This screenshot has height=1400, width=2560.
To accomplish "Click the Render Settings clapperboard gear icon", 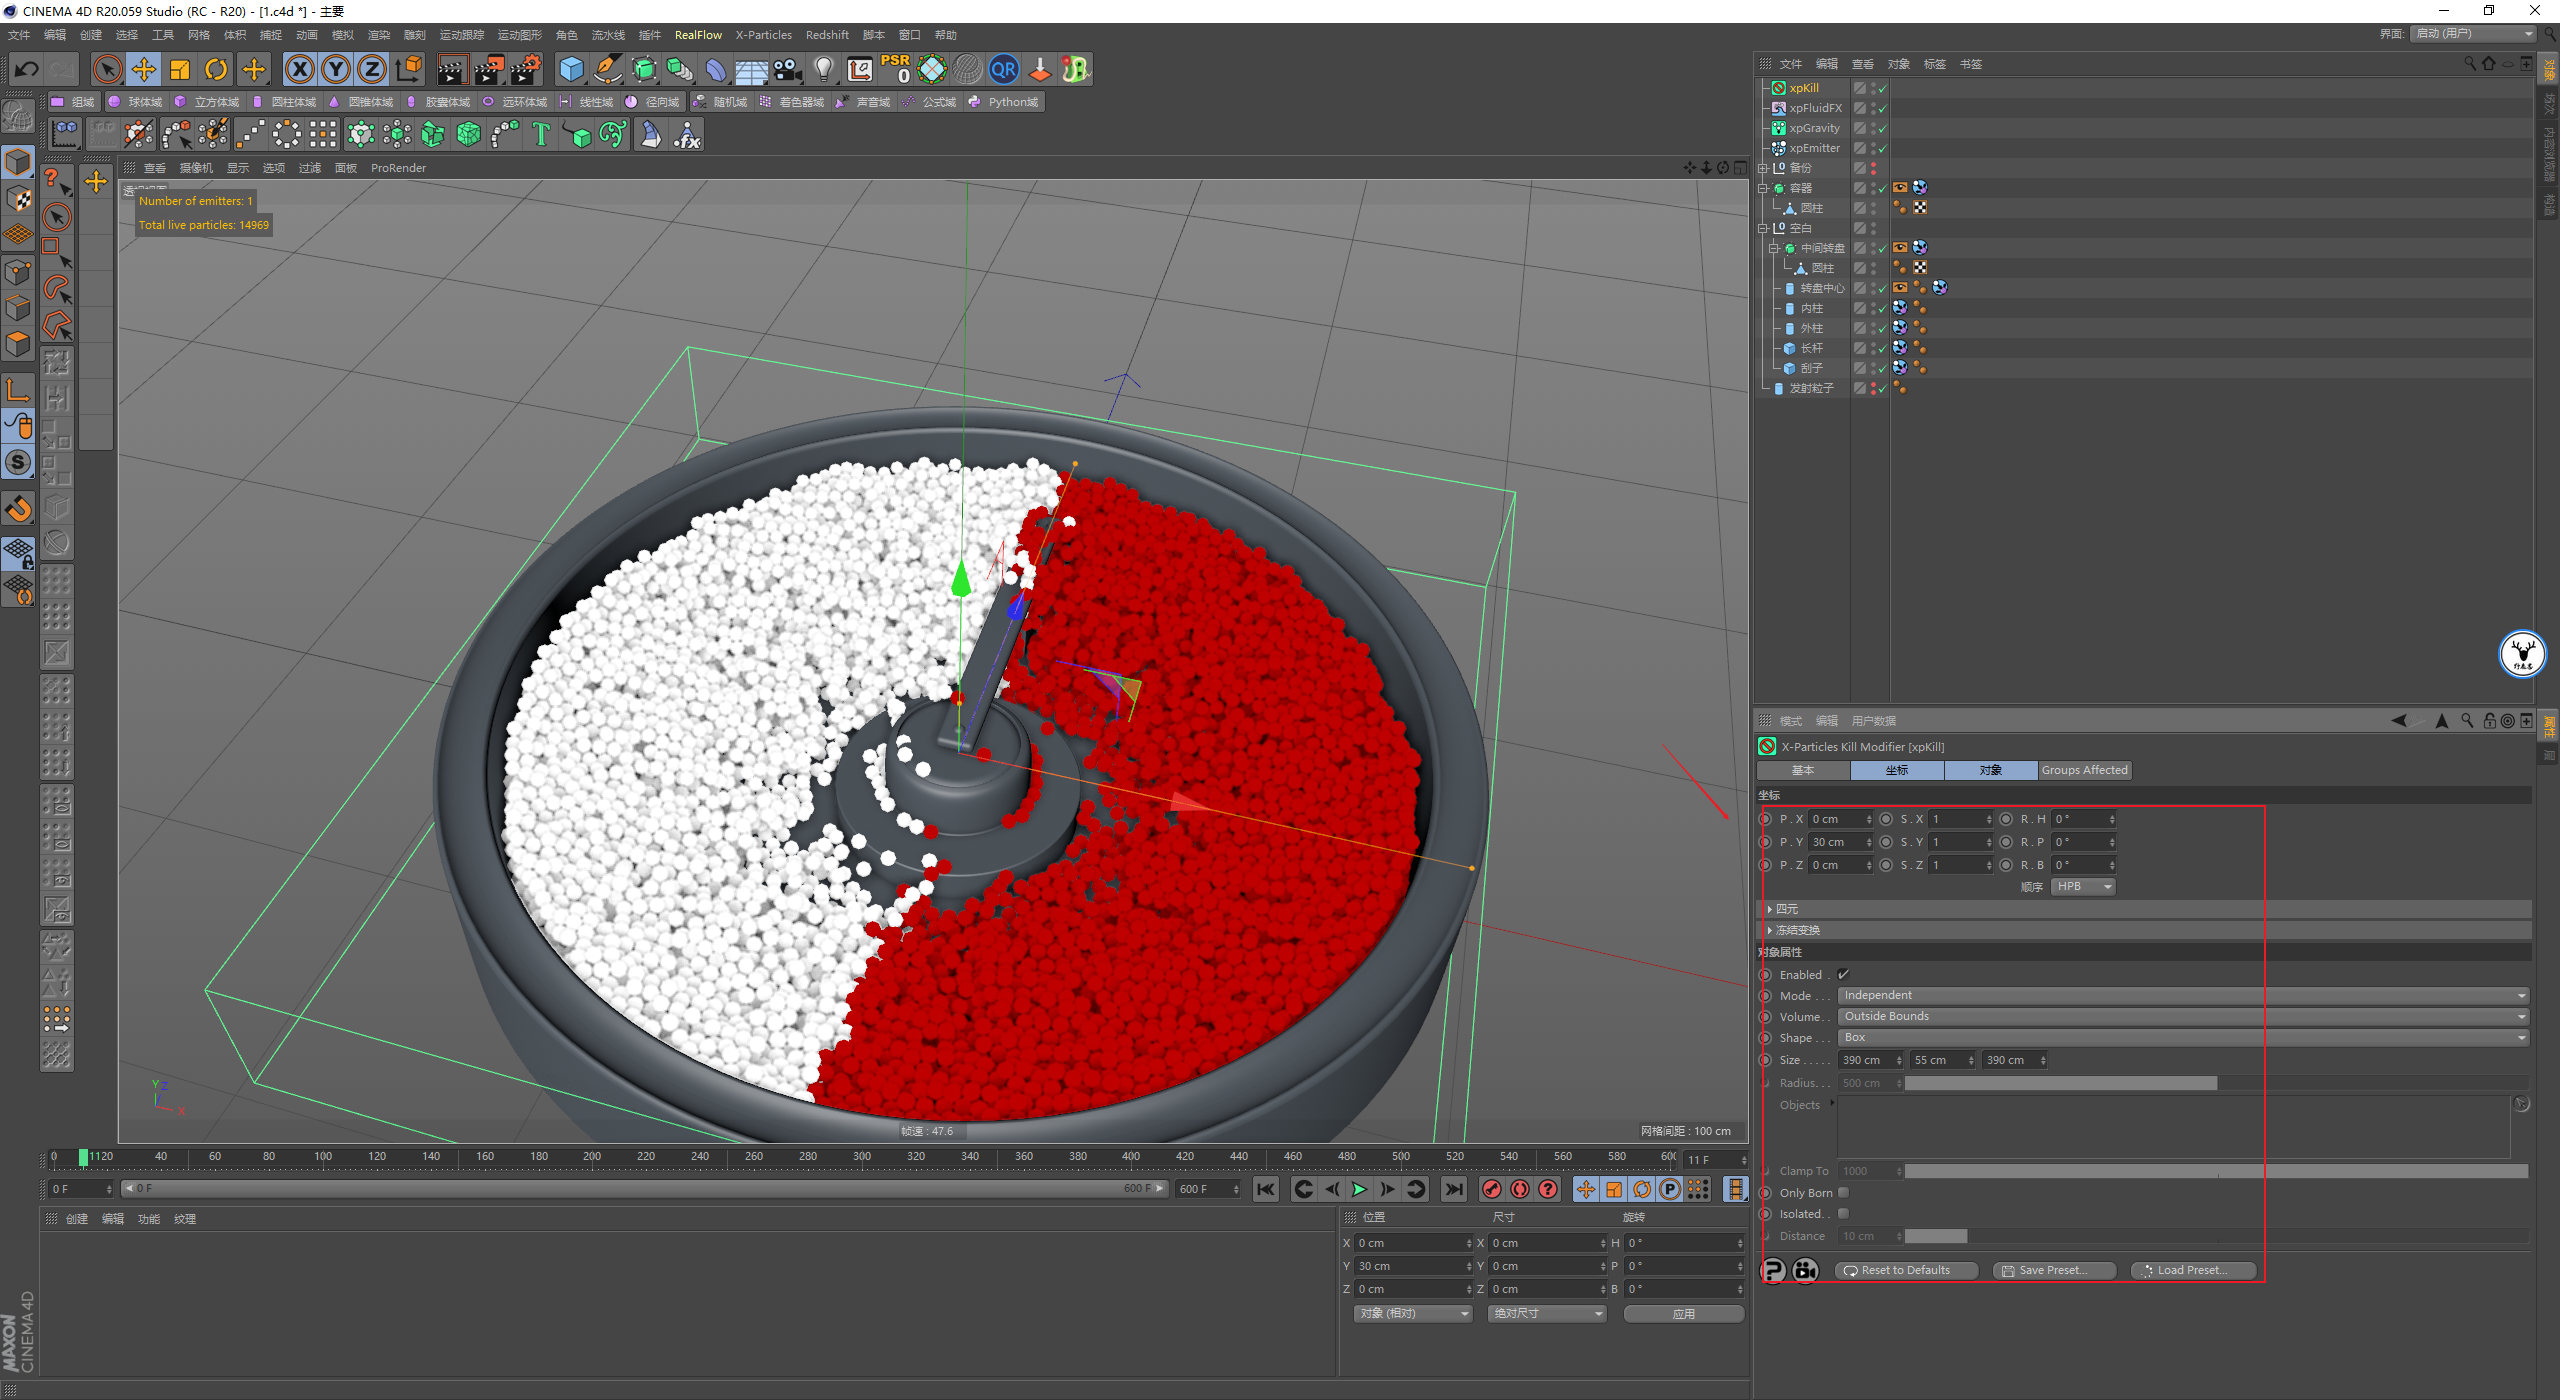I will point(525,69).
